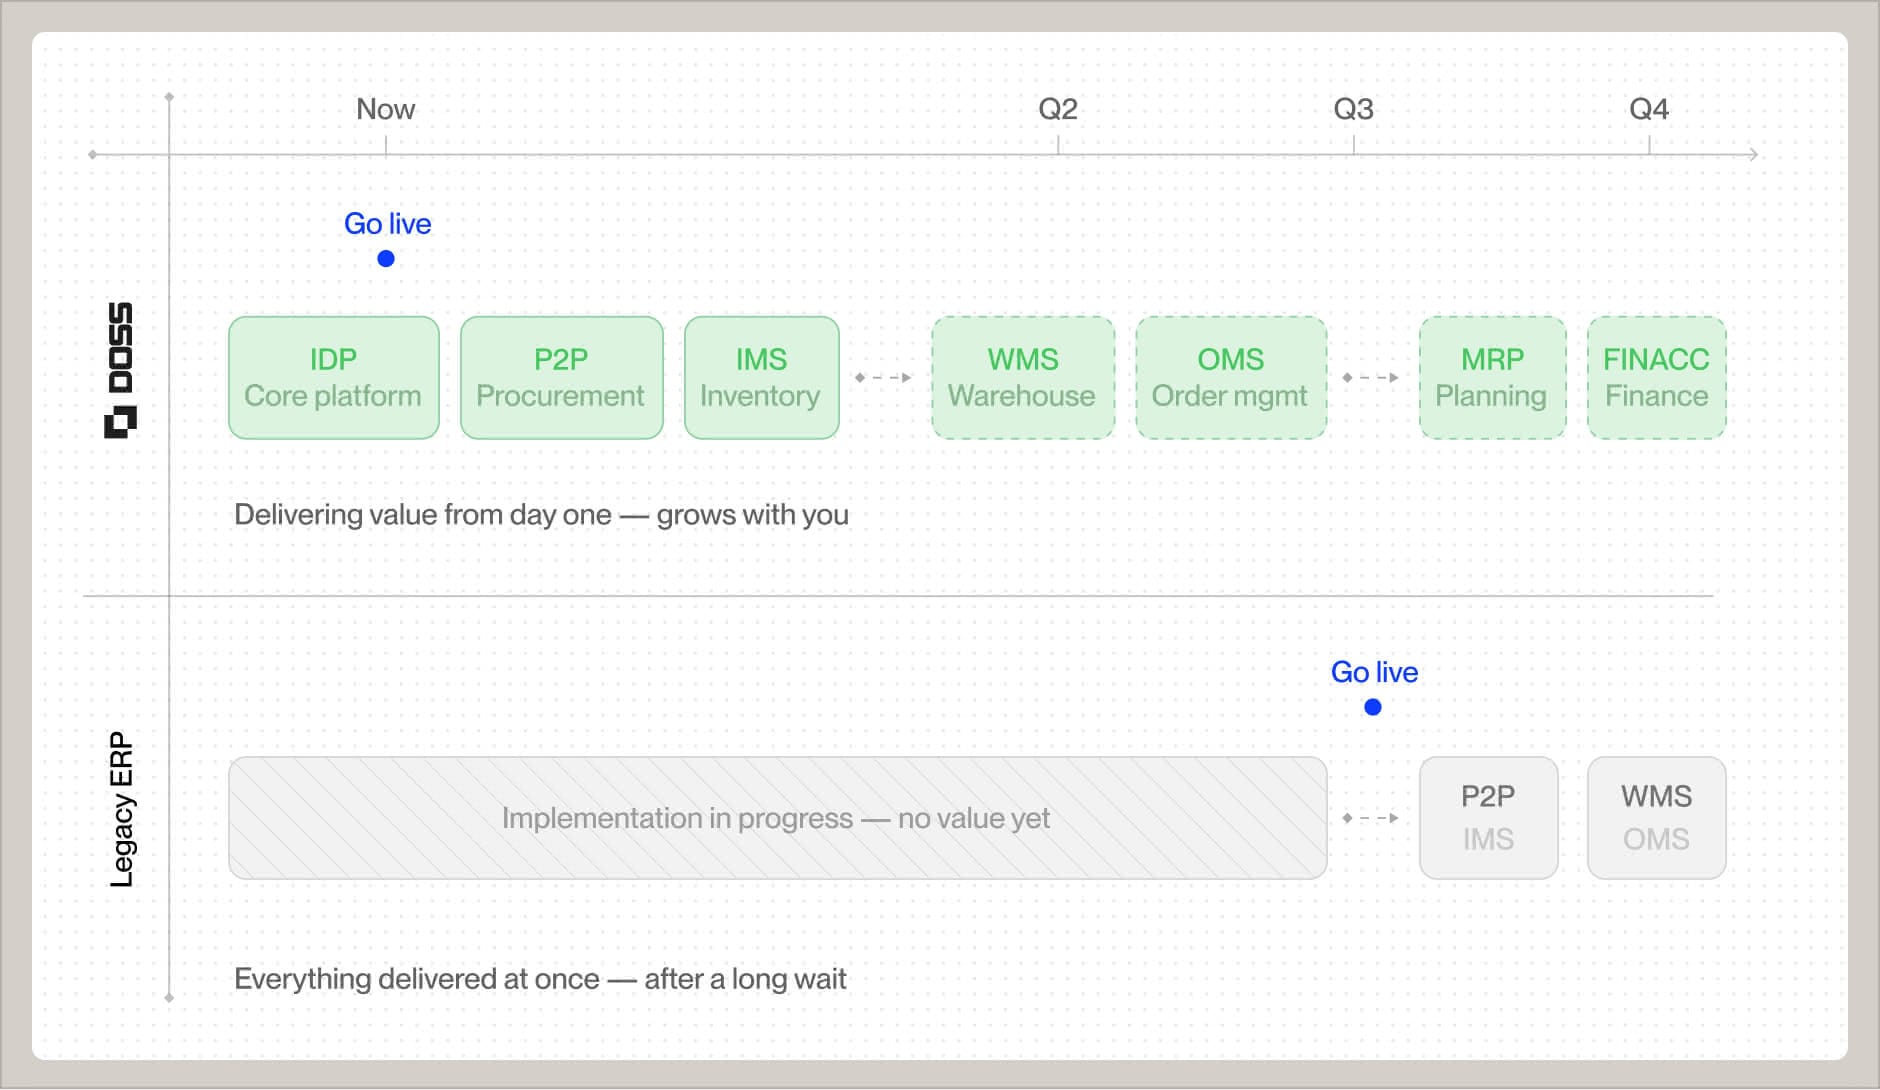Select the Q3 label on the timeline
The height and width of the screenshot is (1090, 1880).
pos(1353,110)
